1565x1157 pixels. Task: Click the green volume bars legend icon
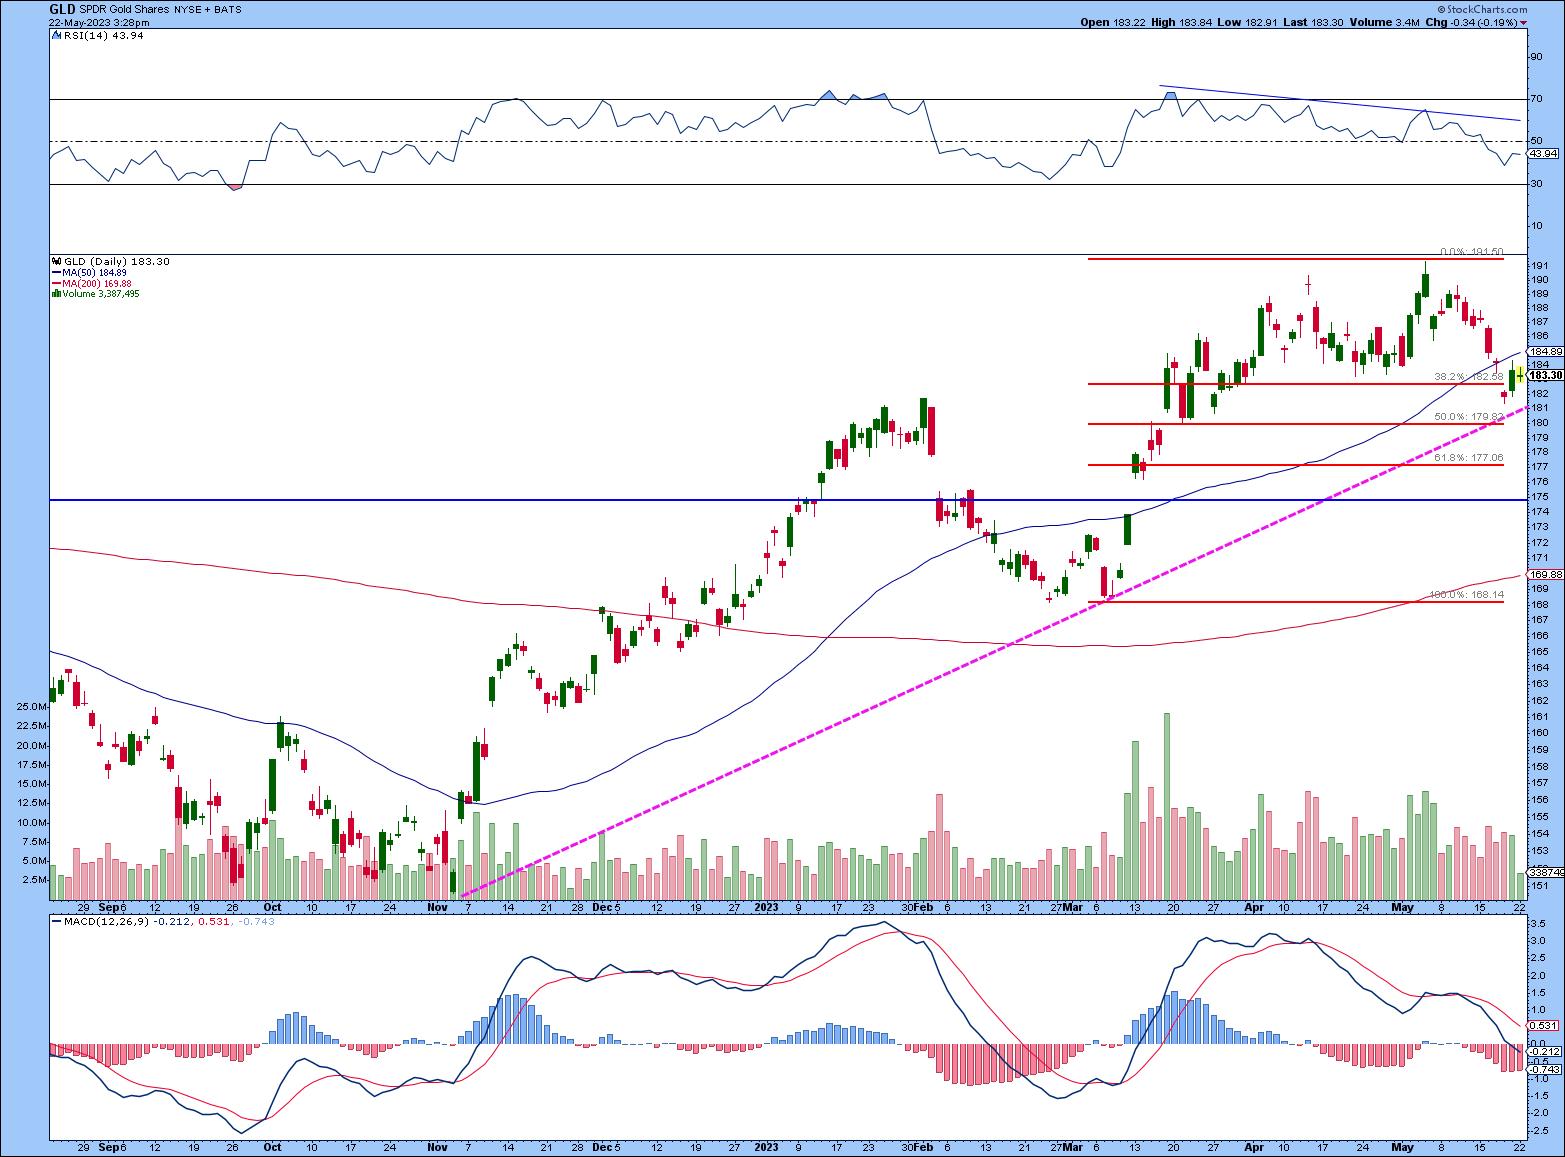coord(56,294)
